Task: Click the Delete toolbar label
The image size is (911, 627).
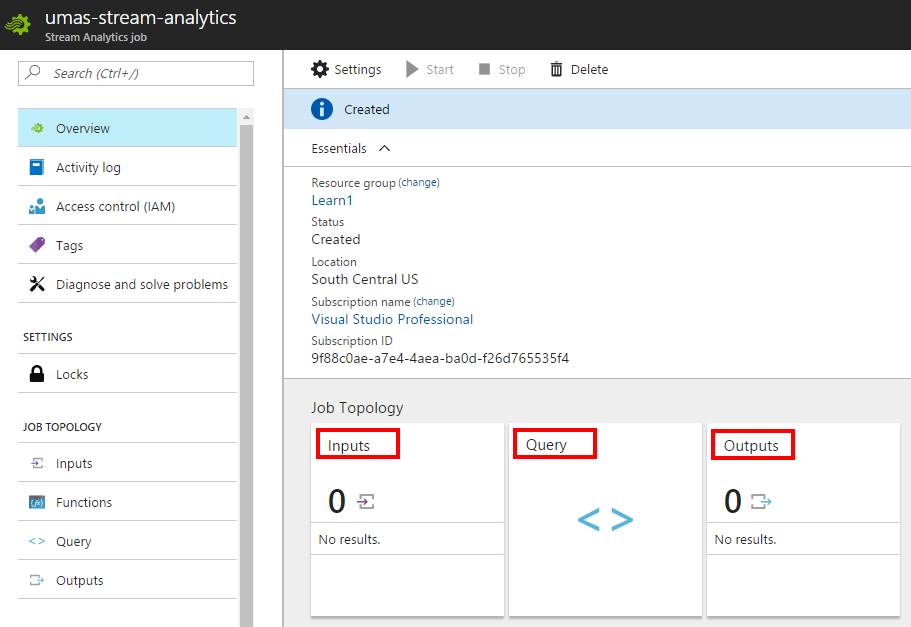Action: [590, 70]
